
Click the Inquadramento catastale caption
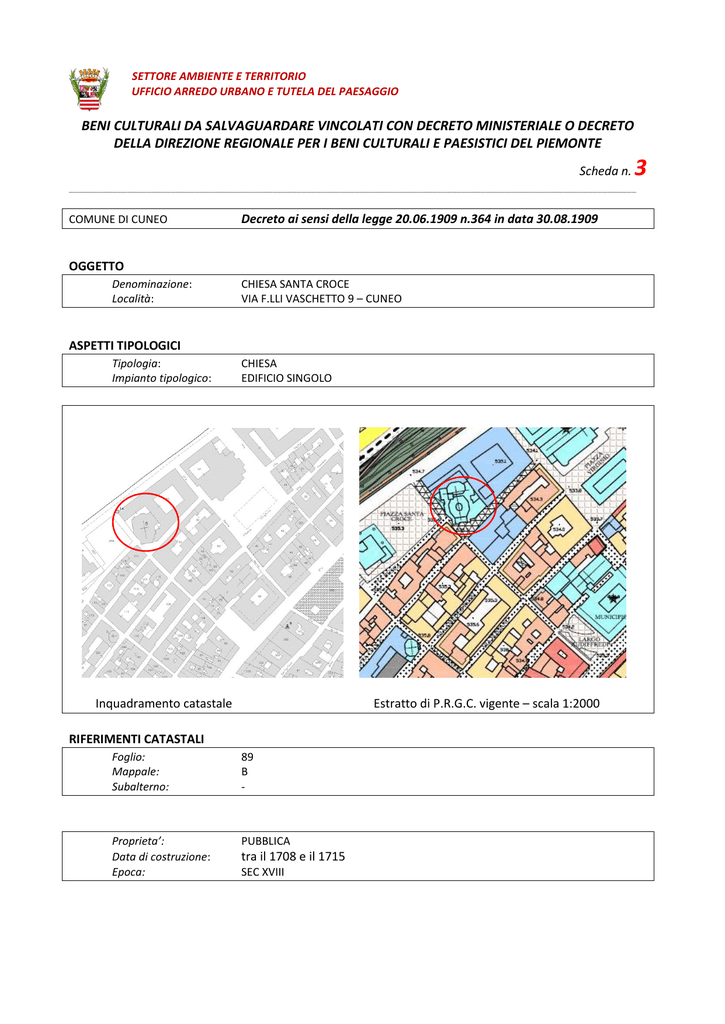pyautogui.click(x=164, y=703)
